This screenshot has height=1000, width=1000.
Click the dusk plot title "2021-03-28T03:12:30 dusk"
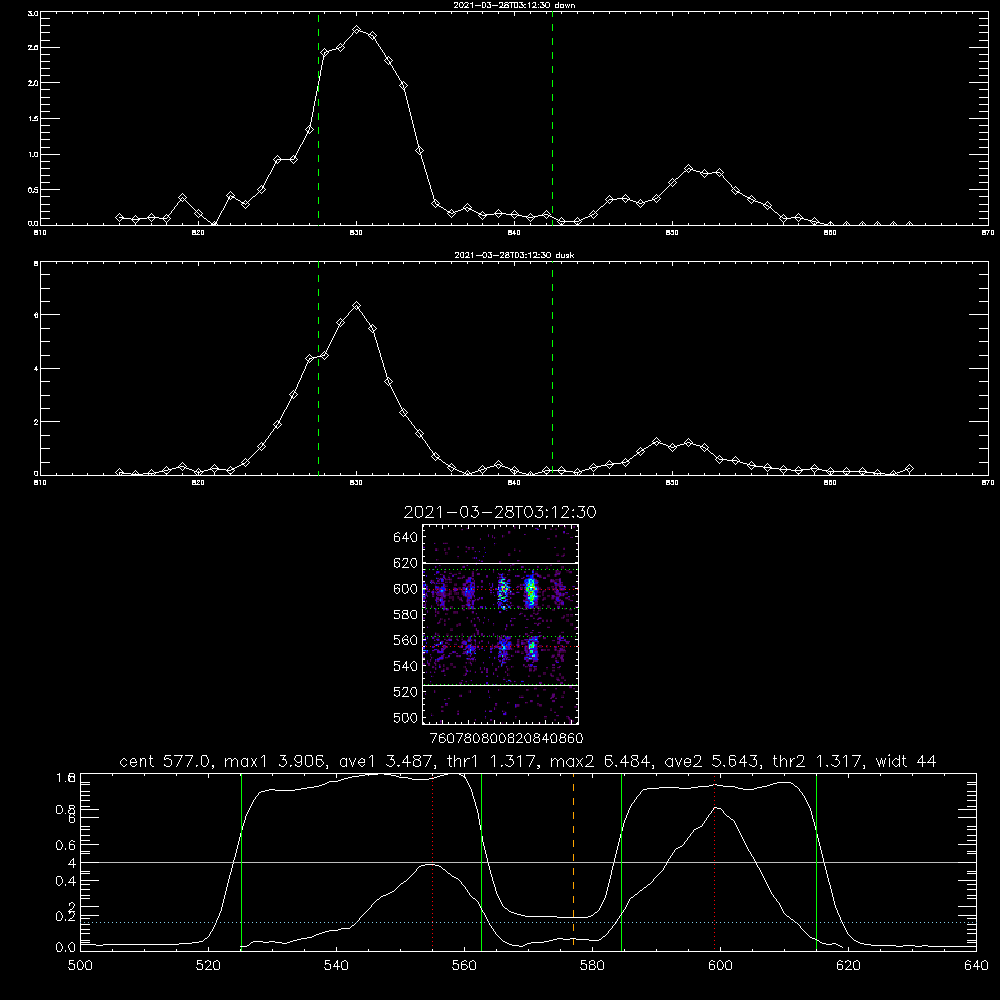pos(514,255)
